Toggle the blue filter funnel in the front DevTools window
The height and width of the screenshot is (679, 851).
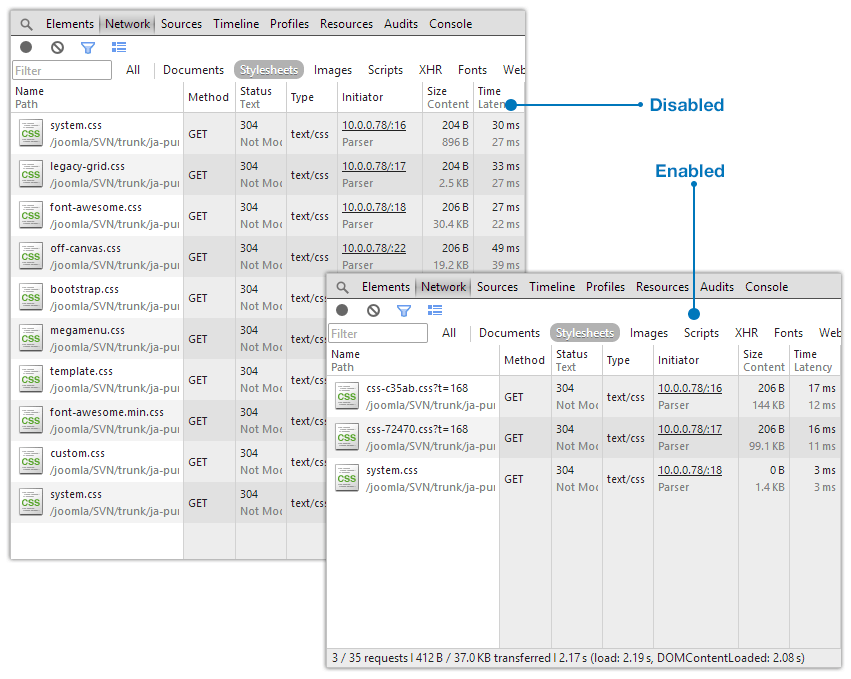[x=404, y=310]
